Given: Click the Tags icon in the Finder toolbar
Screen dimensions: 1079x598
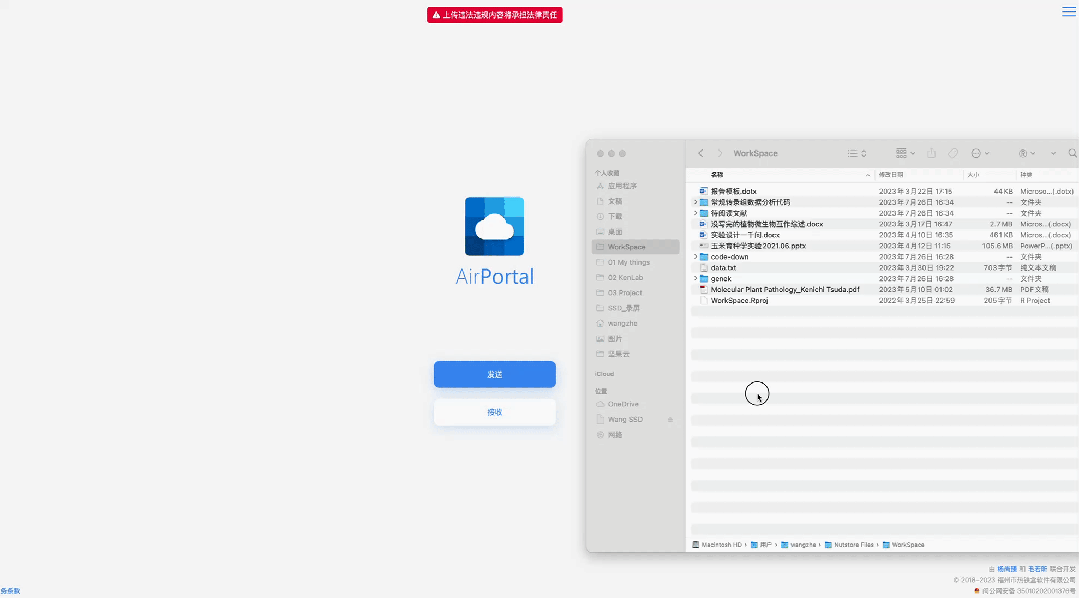Looking at the screenshot, I should pyautogui.click(x=953, y=153).
